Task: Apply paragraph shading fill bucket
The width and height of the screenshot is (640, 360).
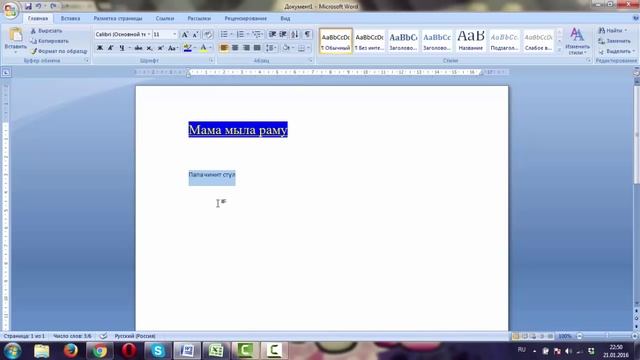Action: (x=286, y=48)
